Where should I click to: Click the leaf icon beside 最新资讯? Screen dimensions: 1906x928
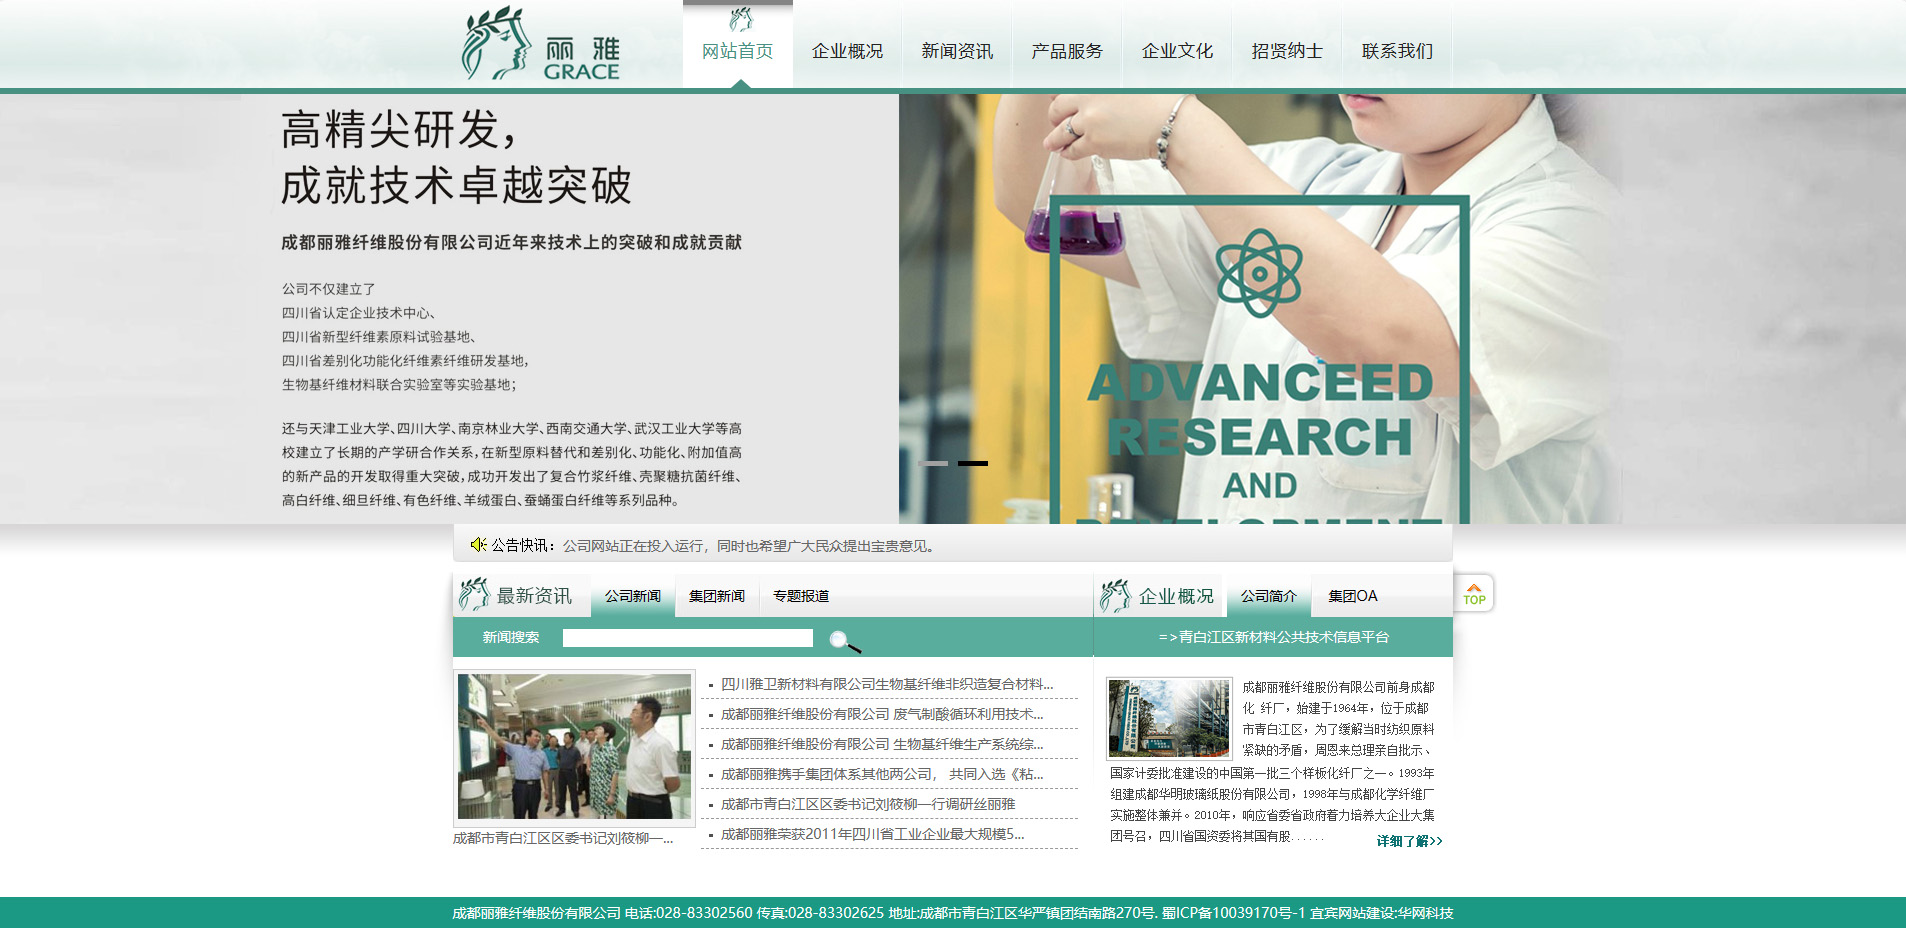(473, 595)
